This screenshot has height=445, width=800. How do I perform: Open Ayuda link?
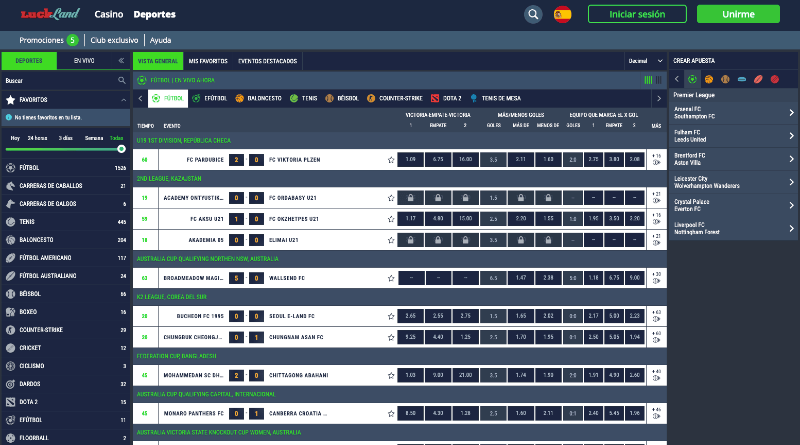click(160, 40)
